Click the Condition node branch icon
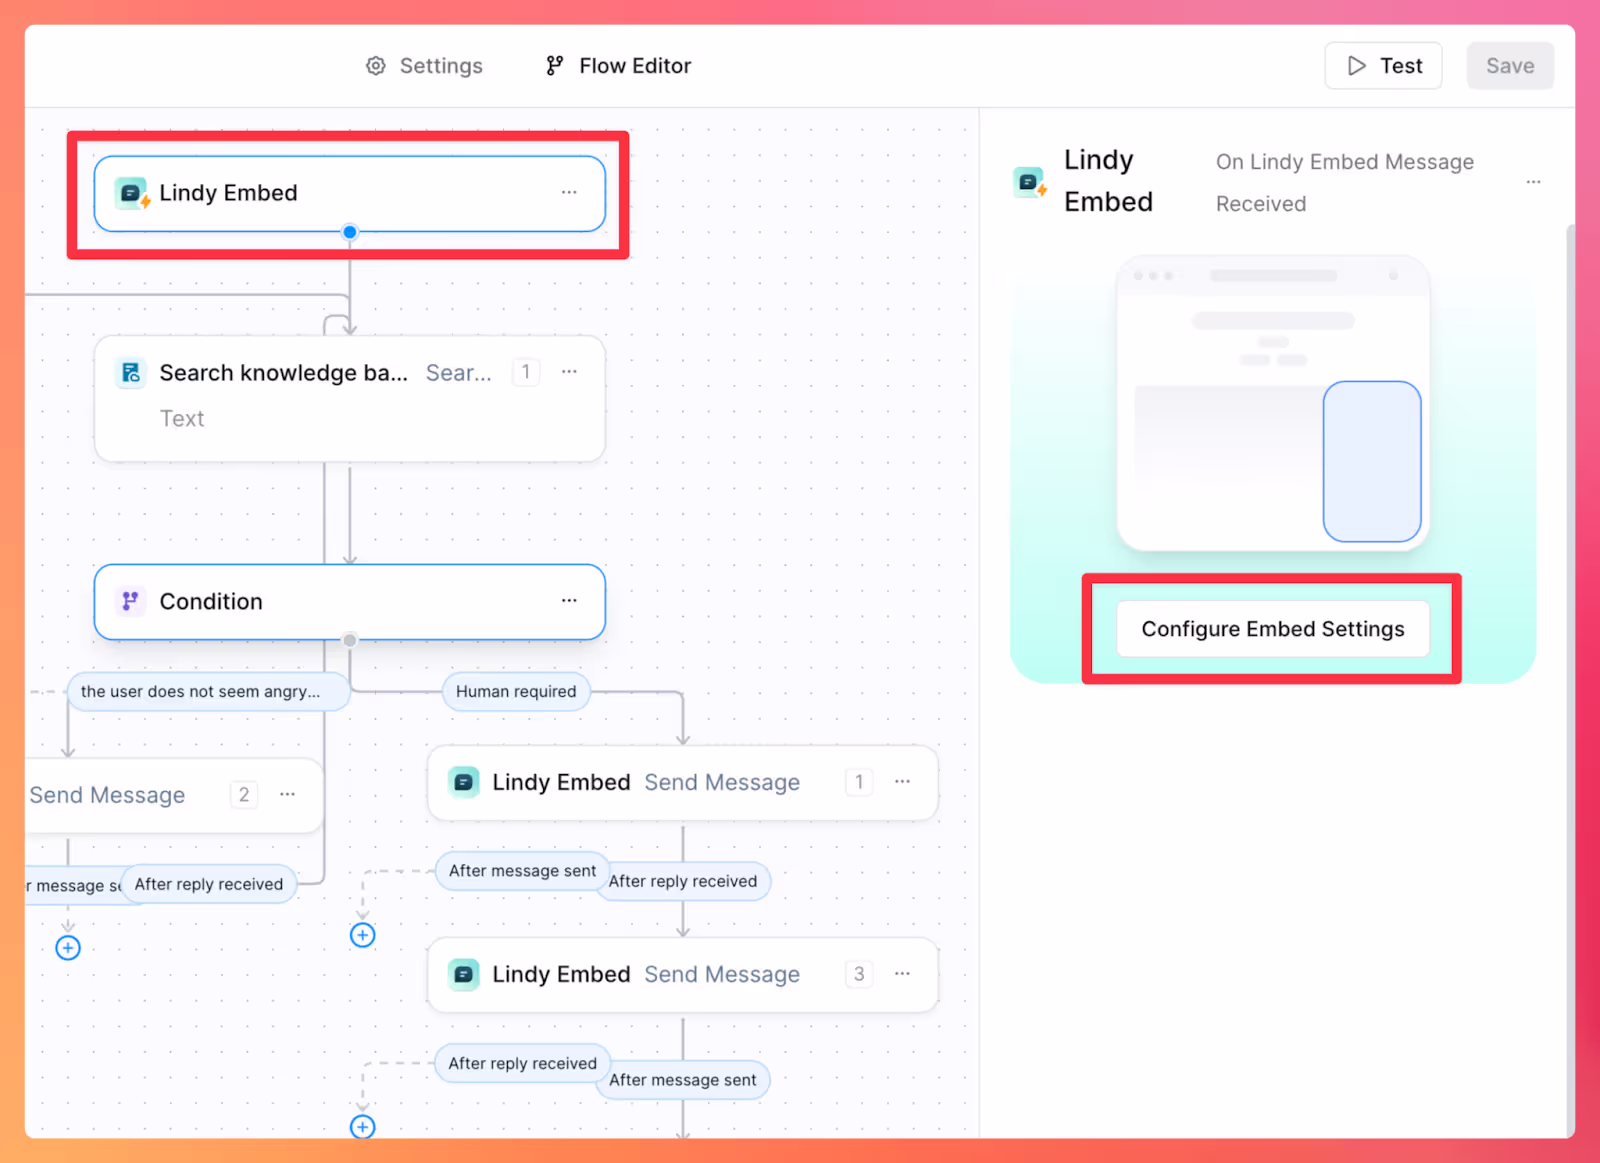Image resolution: width=1600 pixels, height=1163 pixels. 131,601
